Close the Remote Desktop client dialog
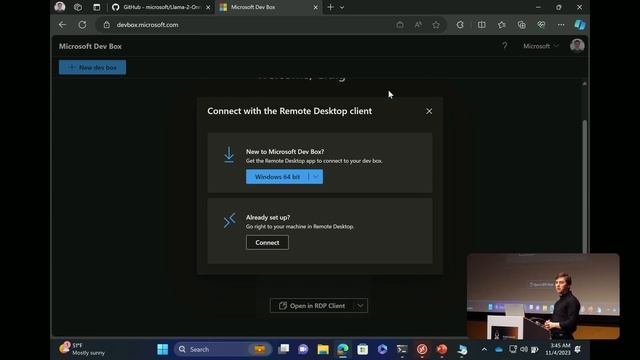This screenshot has width=640, height=360. click(x=429, y=111)
